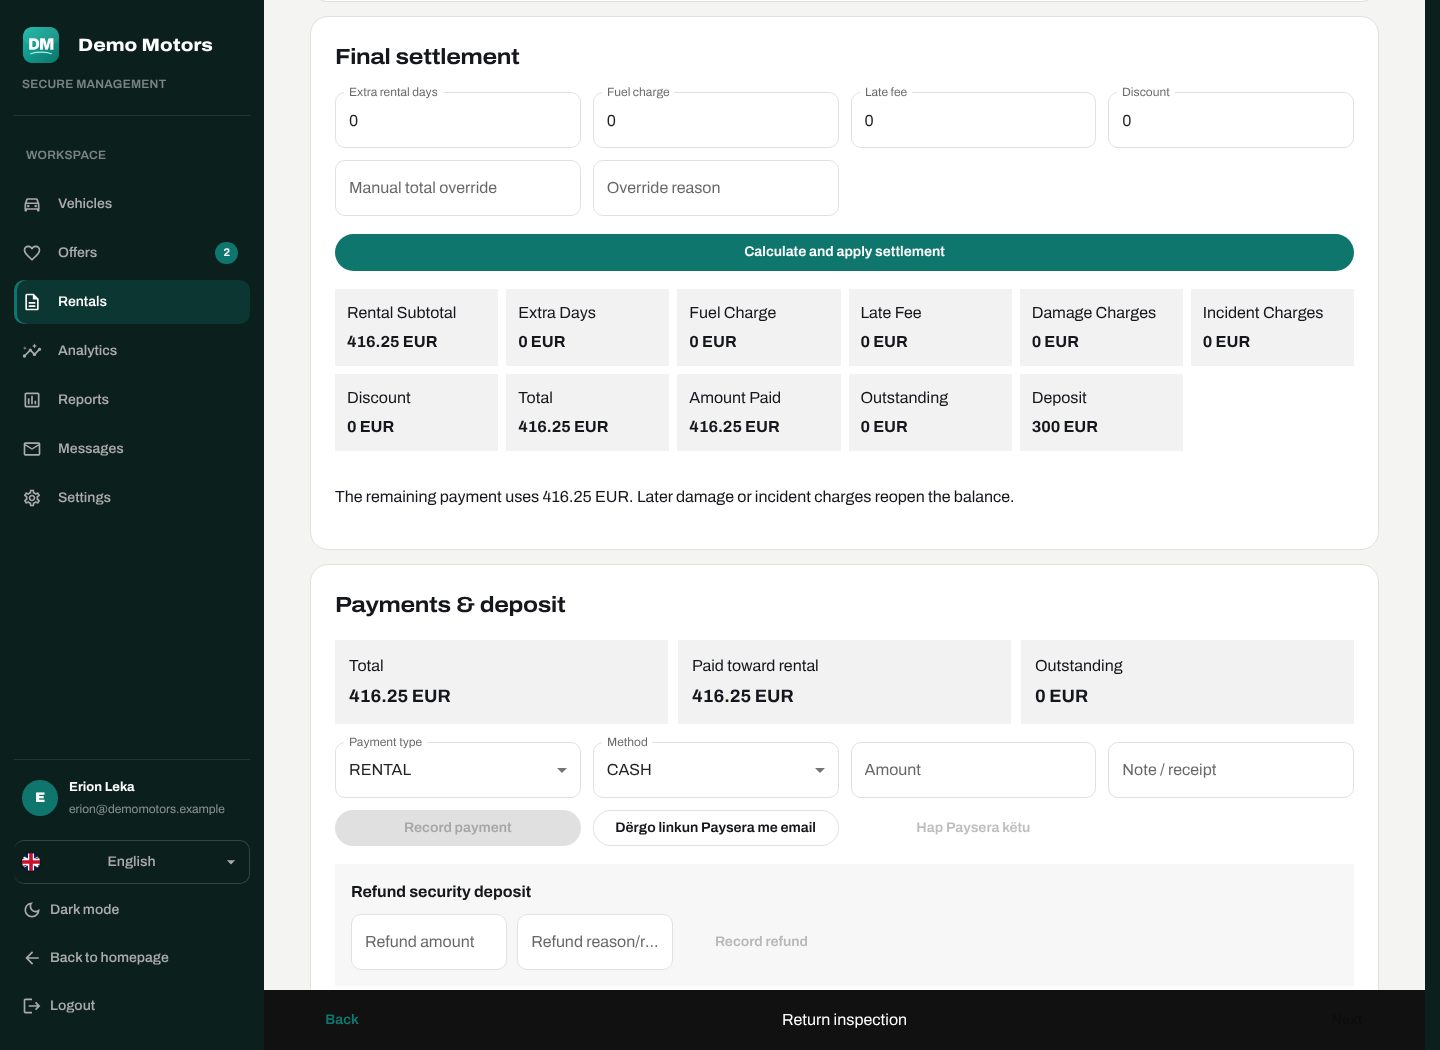Viewport: 1440px width, 1050px height.
Task: Click the Demo Motors DM logo
Action: (x=41, y=45)
